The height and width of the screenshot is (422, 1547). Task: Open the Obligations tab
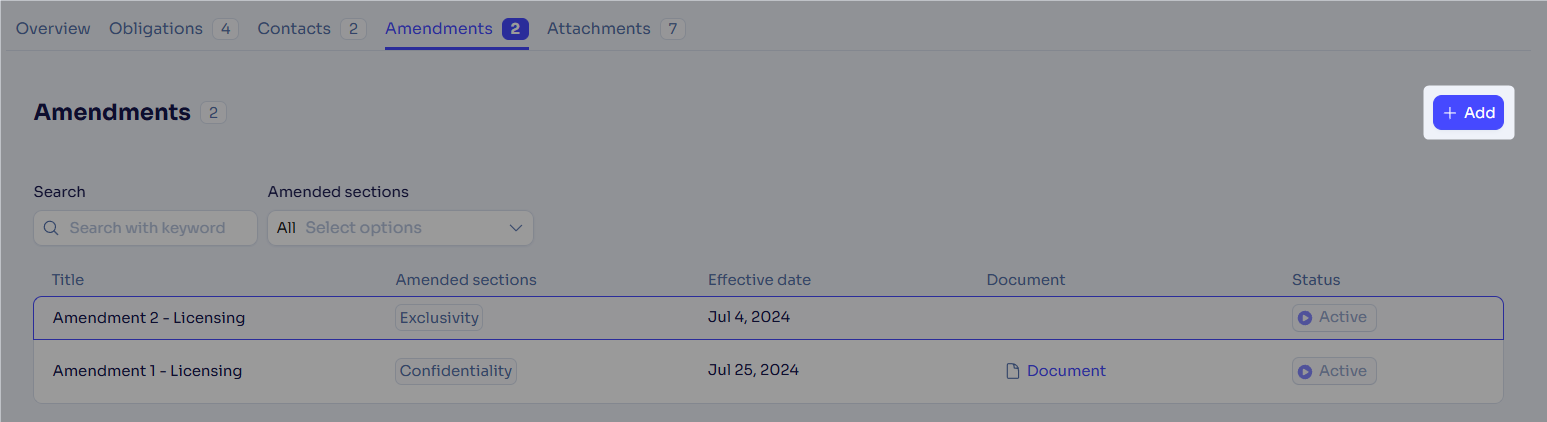point(156,29)
